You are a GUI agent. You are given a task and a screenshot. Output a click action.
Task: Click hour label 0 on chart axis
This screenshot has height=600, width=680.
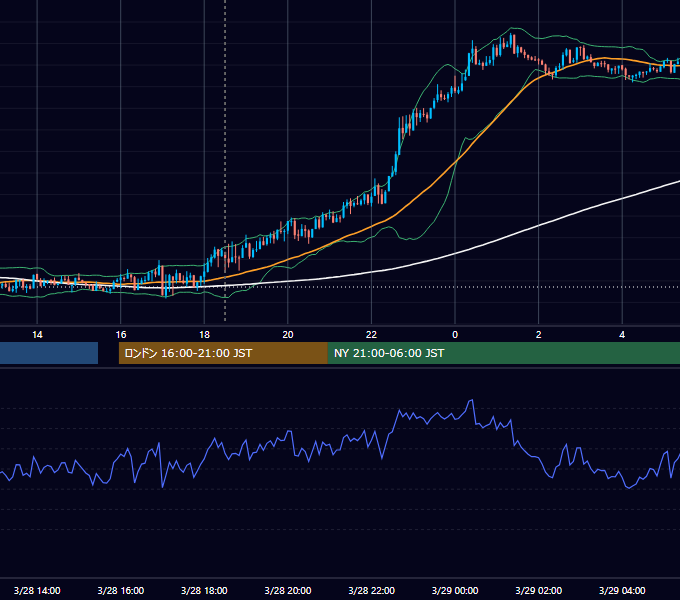pyautogui.click(x=455, y=335)
